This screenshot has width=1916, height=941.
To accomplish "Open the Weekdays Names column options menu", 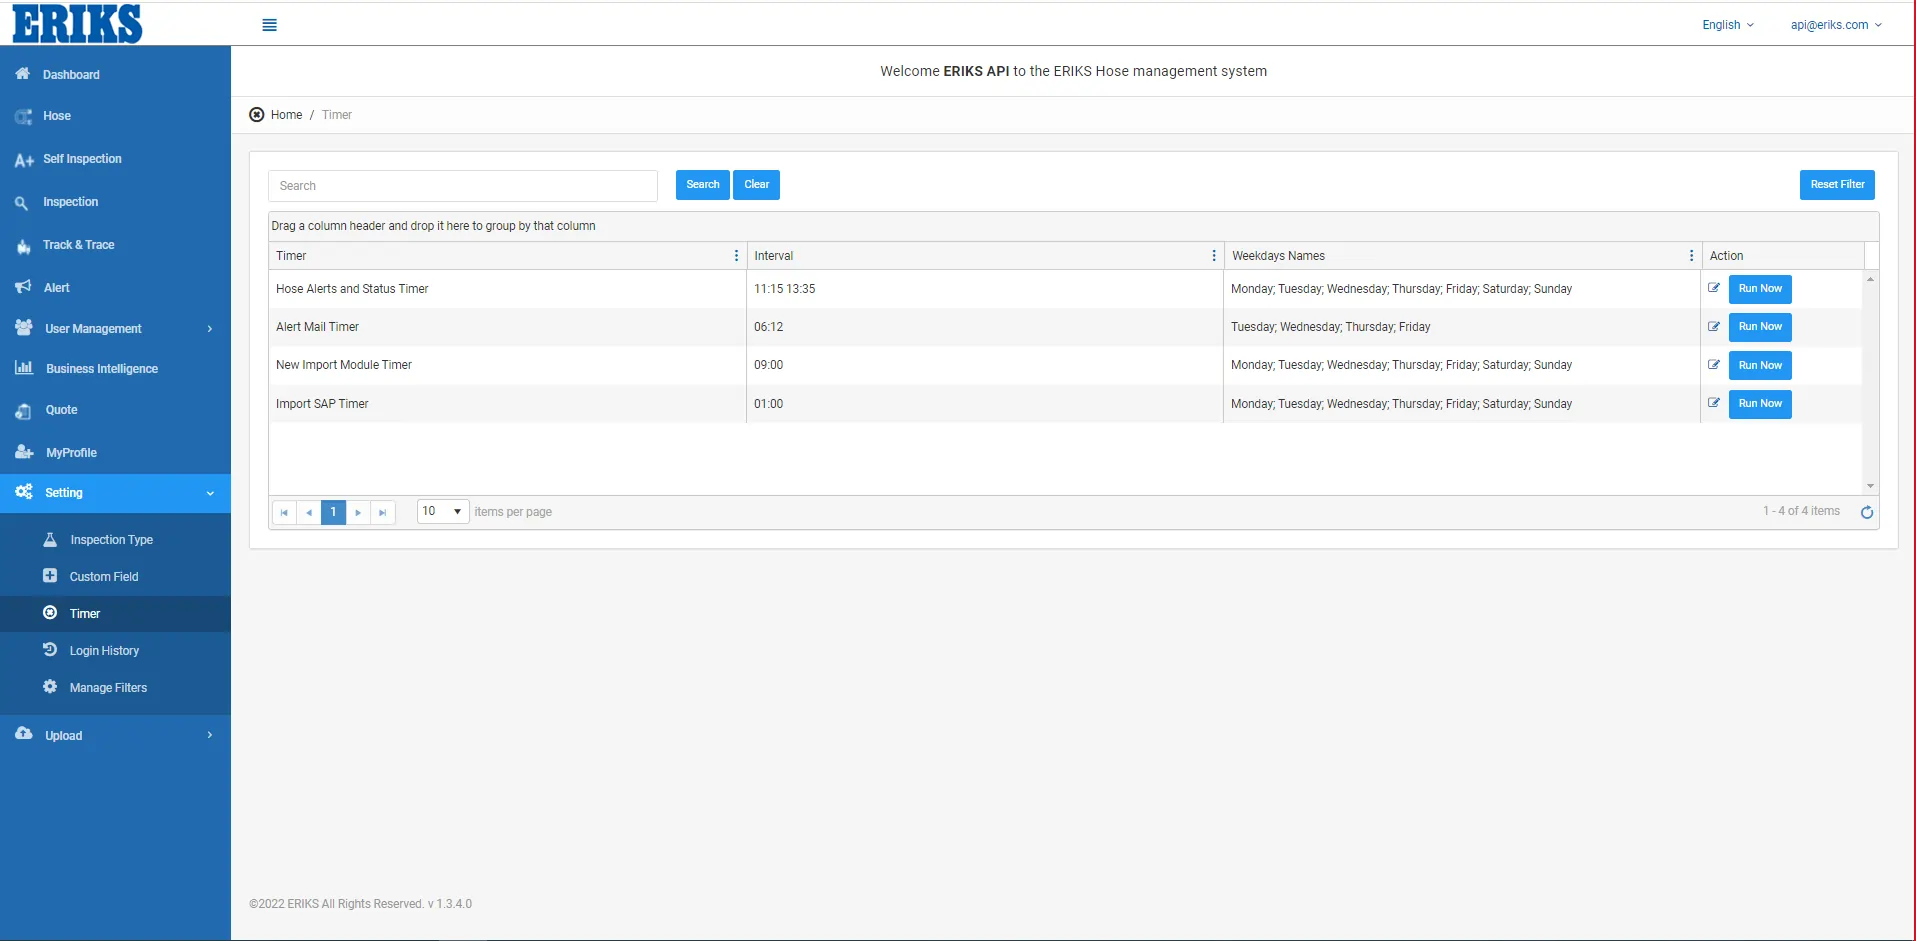I will click(1692, 256).
